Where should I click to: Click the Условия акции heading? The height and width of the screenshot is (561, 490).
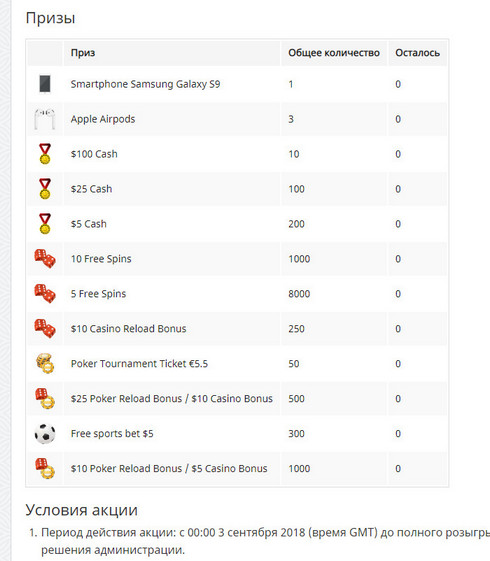82,510
